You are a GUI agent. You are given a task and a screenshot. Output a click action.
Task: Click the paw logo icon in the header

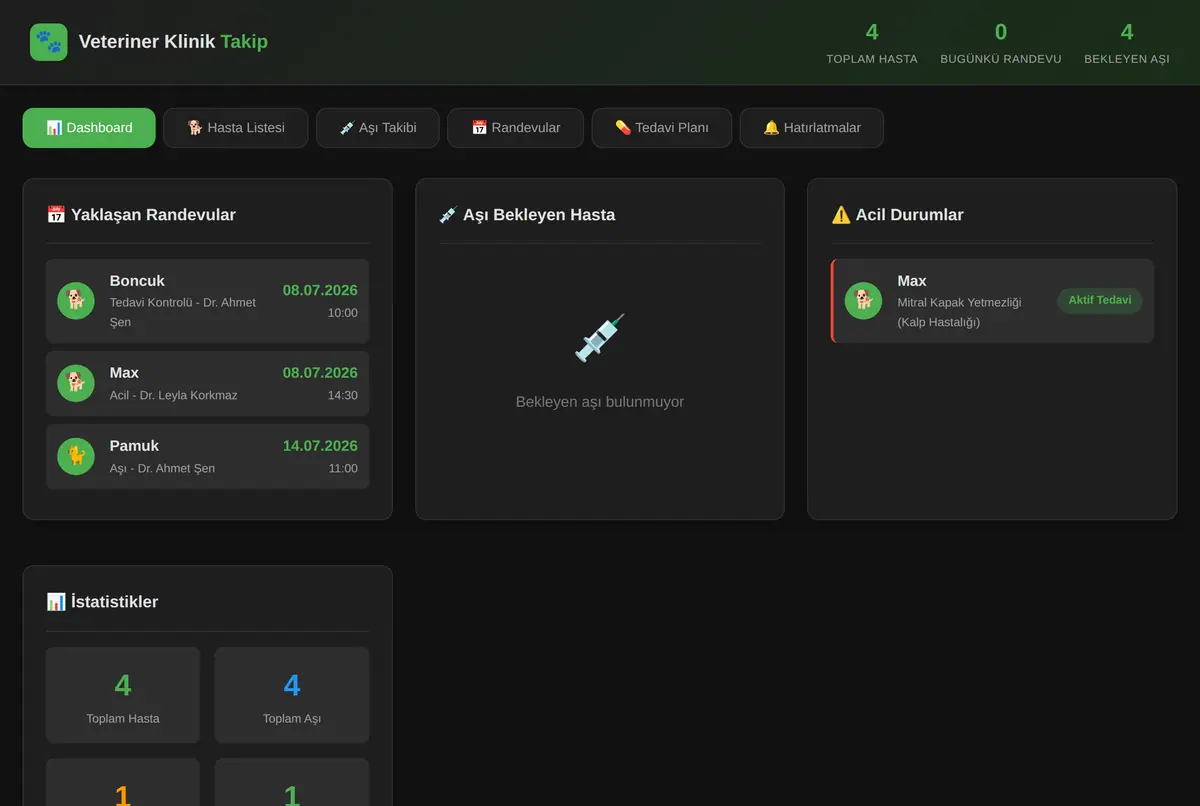[x=49, y=42]
